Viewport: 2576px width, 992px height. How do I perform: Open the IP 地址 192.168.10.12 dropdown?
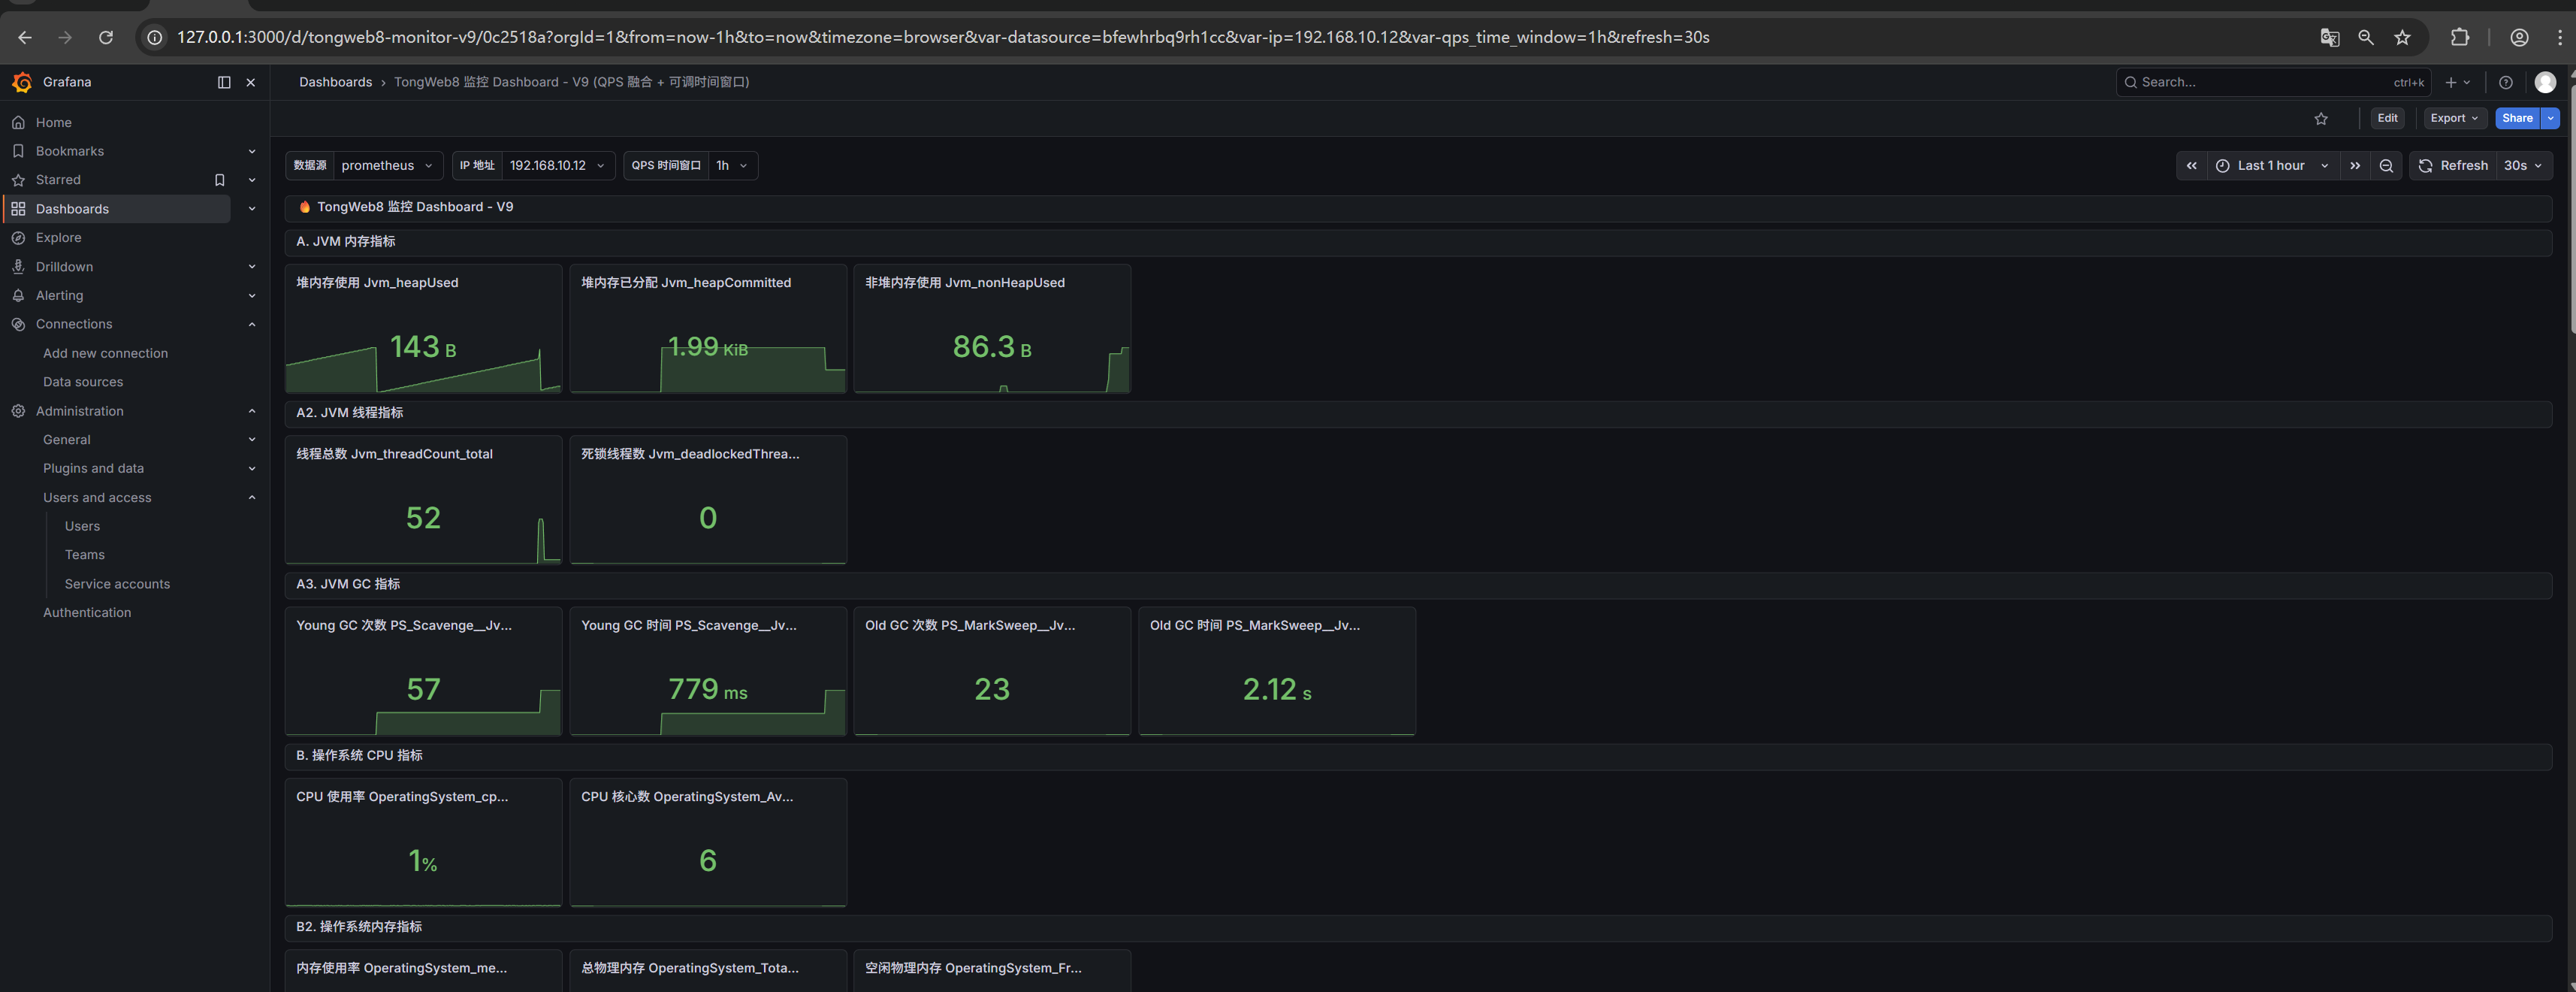[x=556, y=166]
